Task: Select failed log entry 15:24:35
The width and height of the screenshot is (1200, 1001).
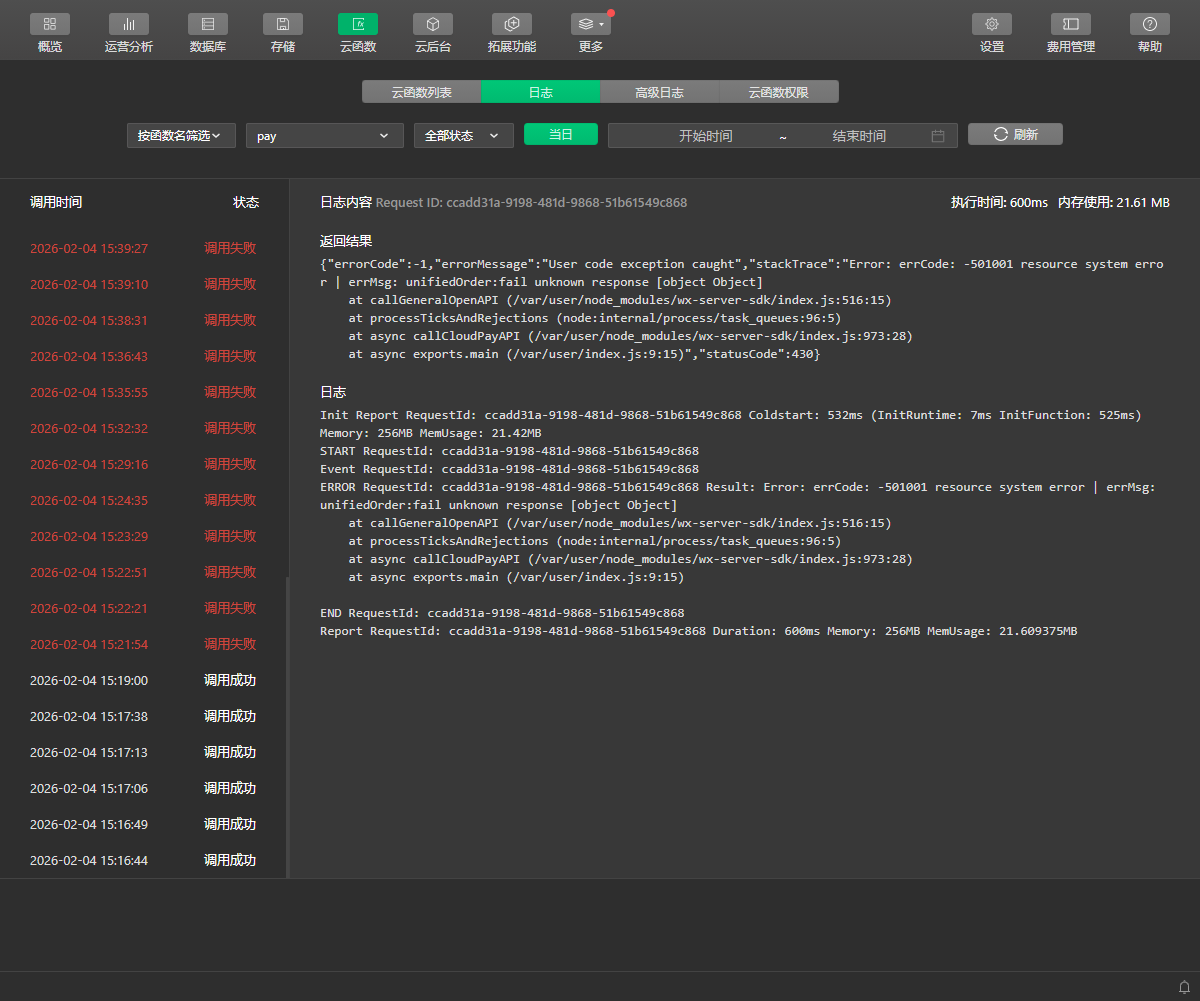Action: (144, 500)
